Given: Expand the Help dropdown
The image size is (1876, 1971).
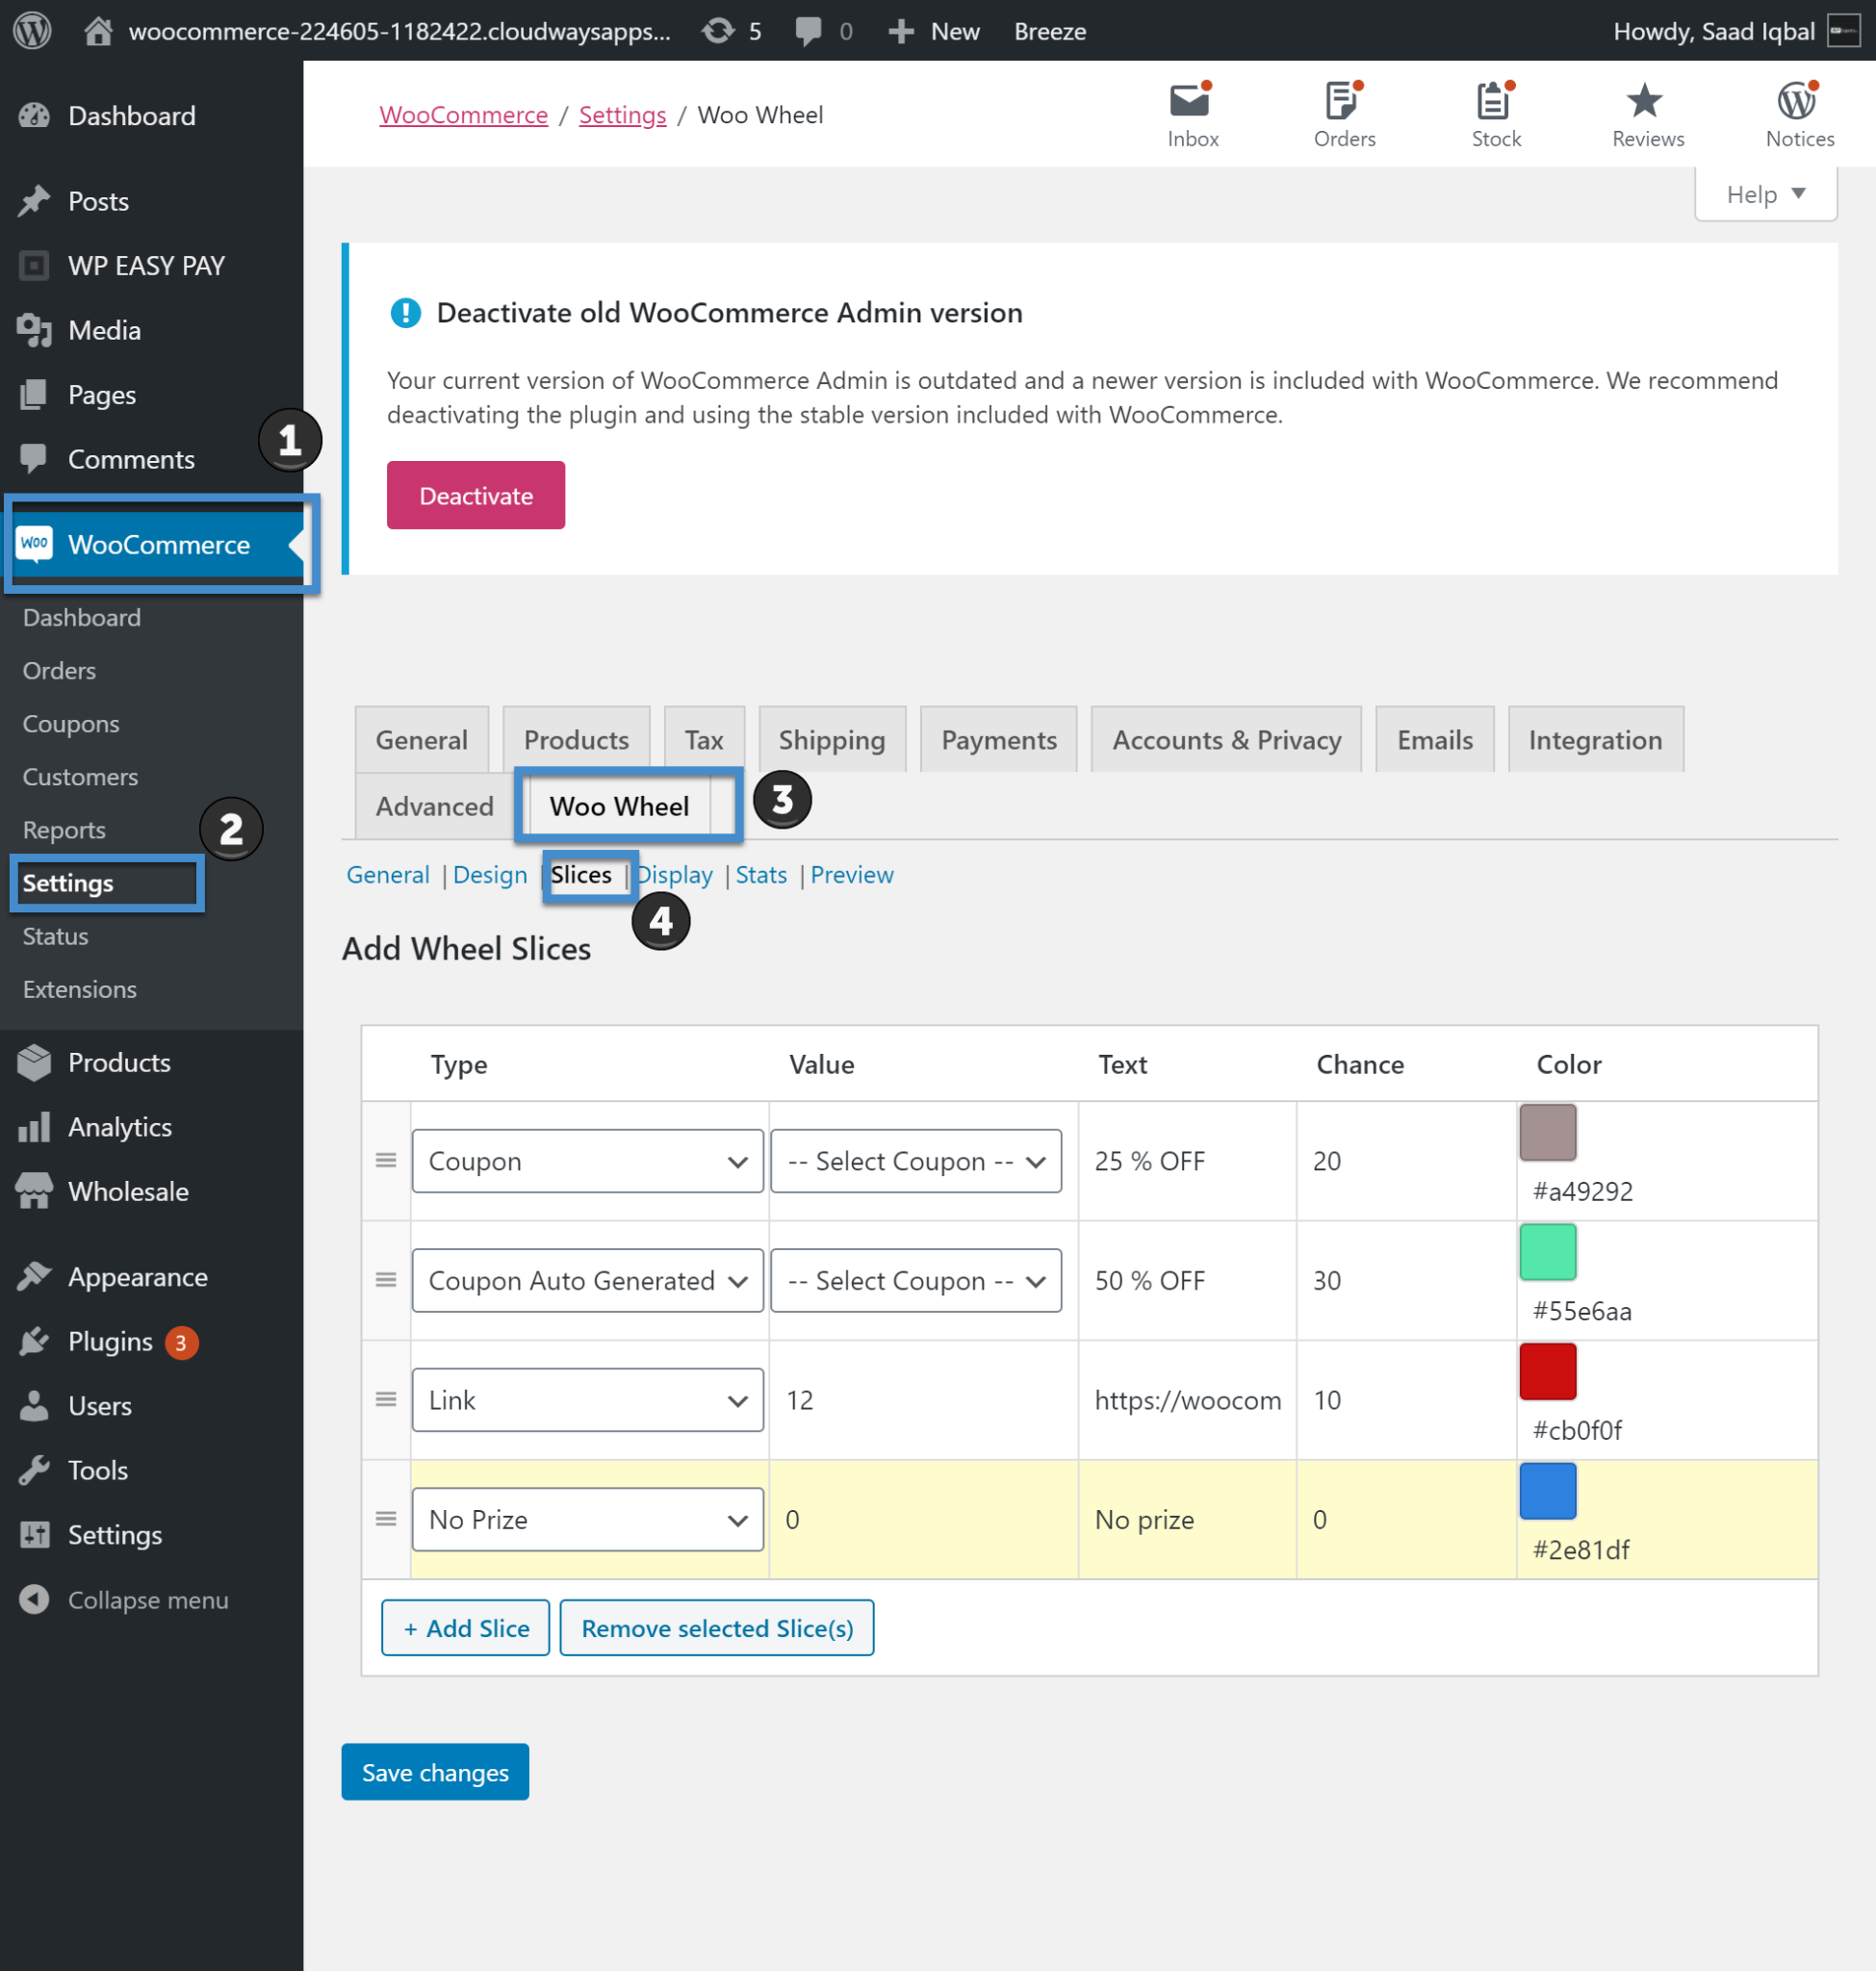Looking at the screenshot, I should (x=1766, y=194).
